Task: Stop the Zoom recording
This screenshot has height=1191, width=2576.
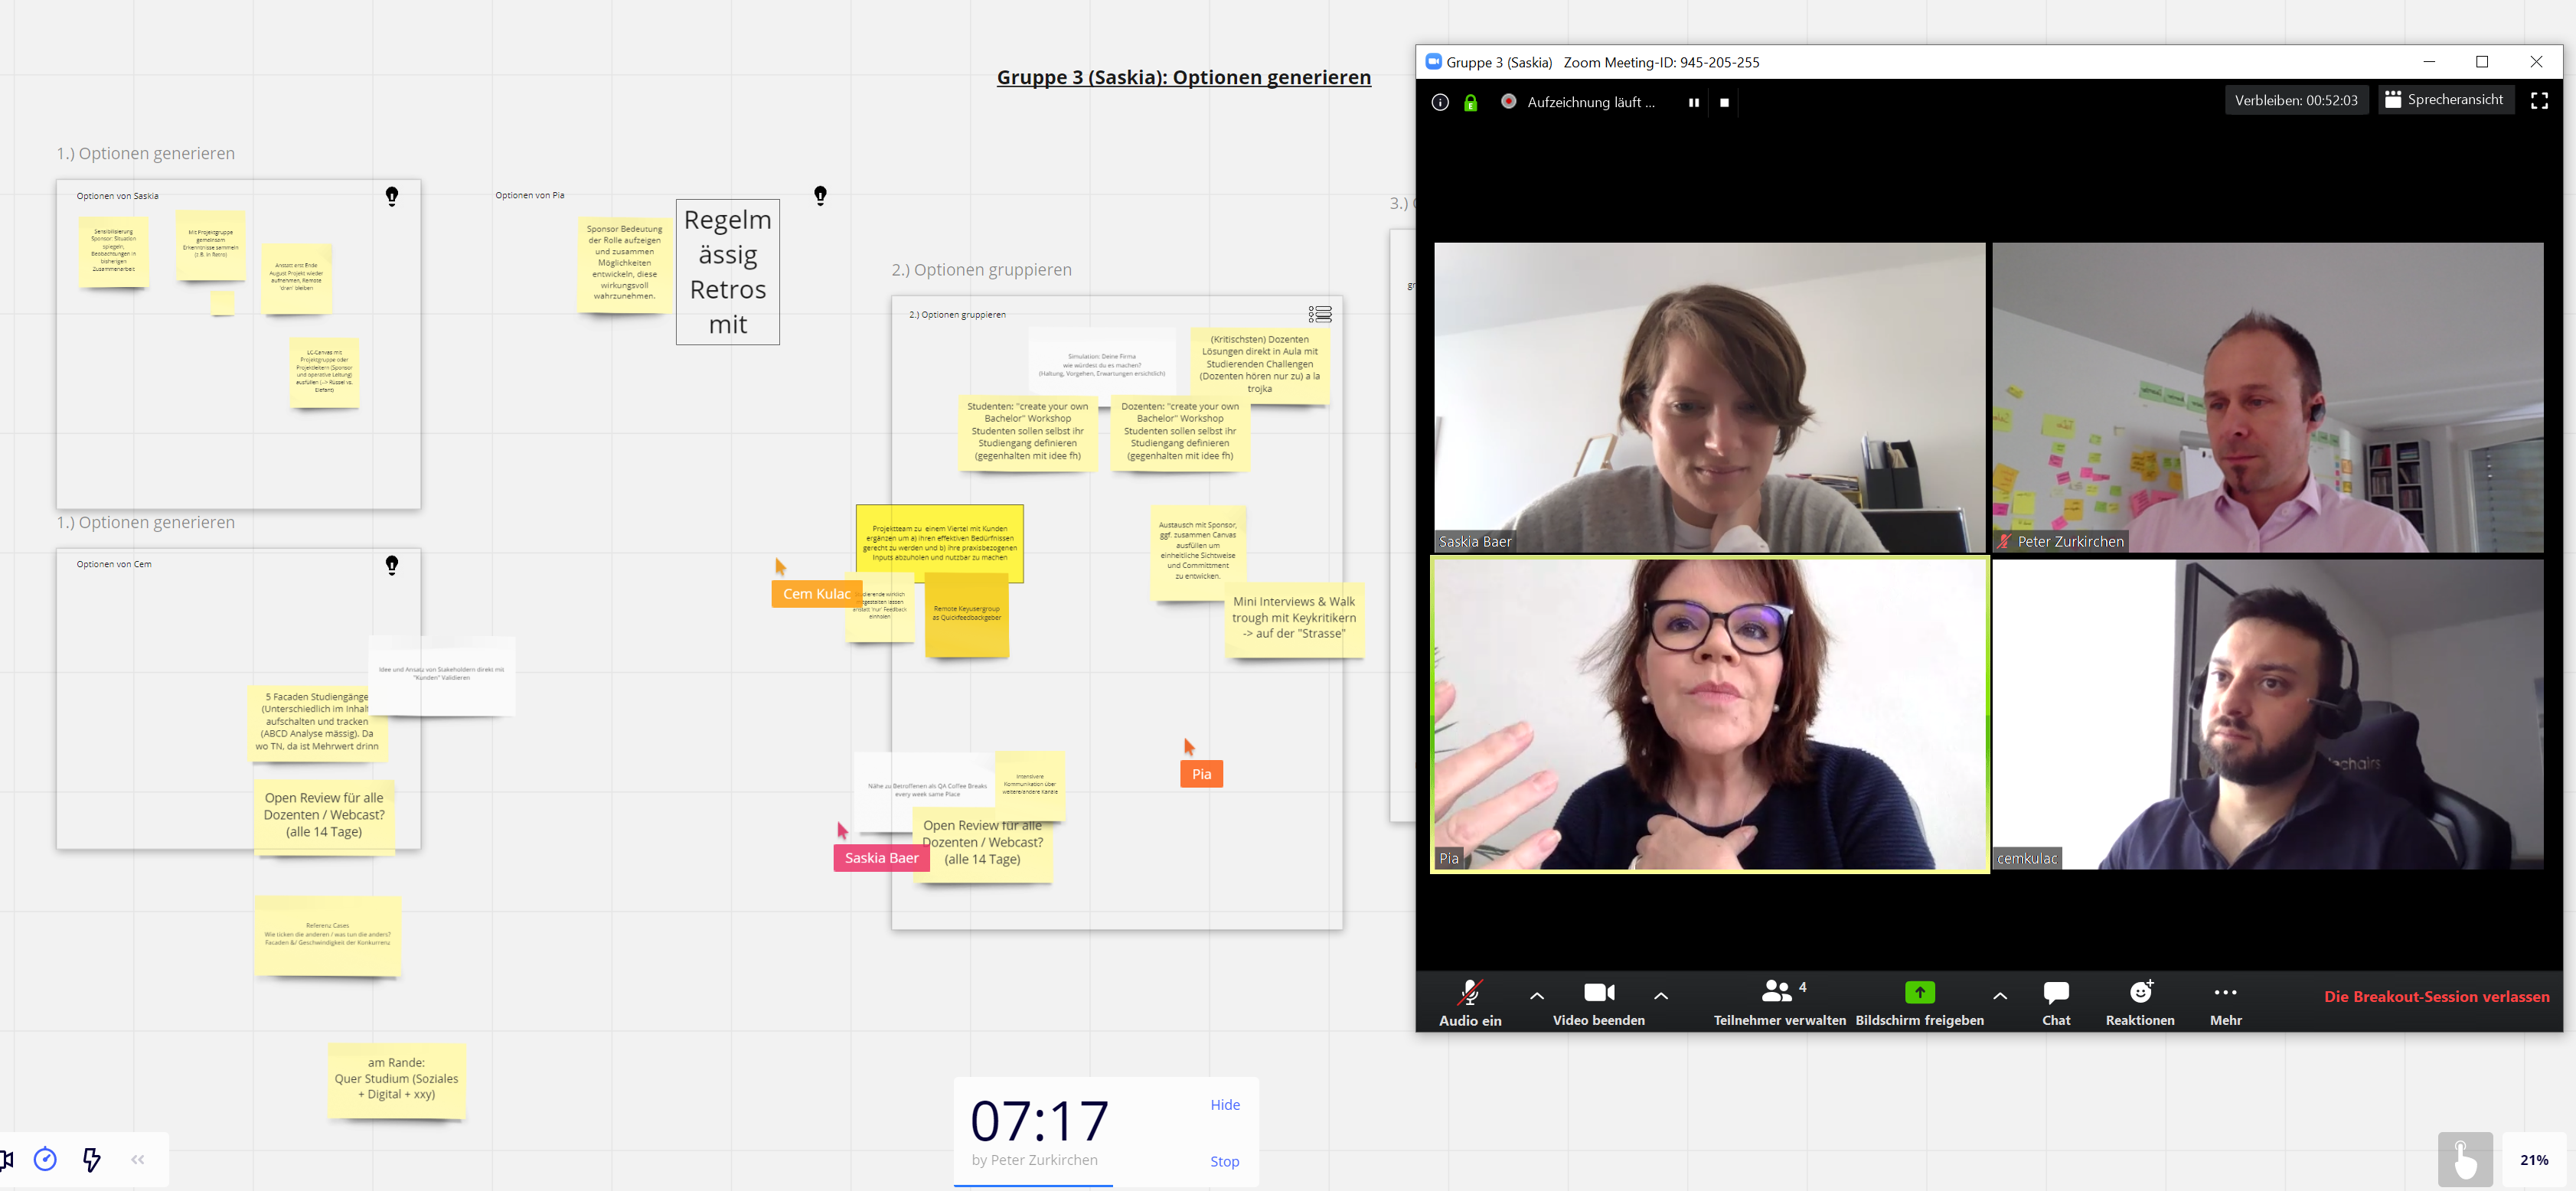Action: (1724, 102)
